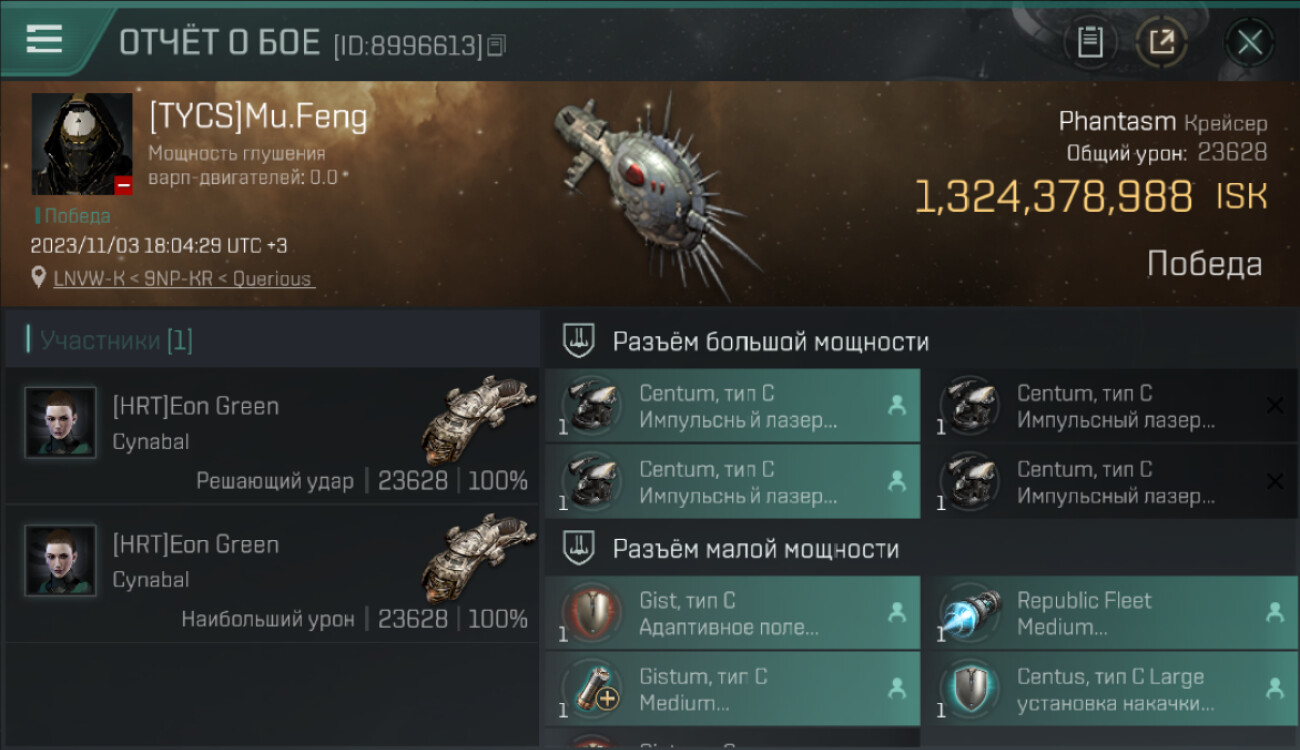Open first Centum type C pulse laser

pos(733,406)
